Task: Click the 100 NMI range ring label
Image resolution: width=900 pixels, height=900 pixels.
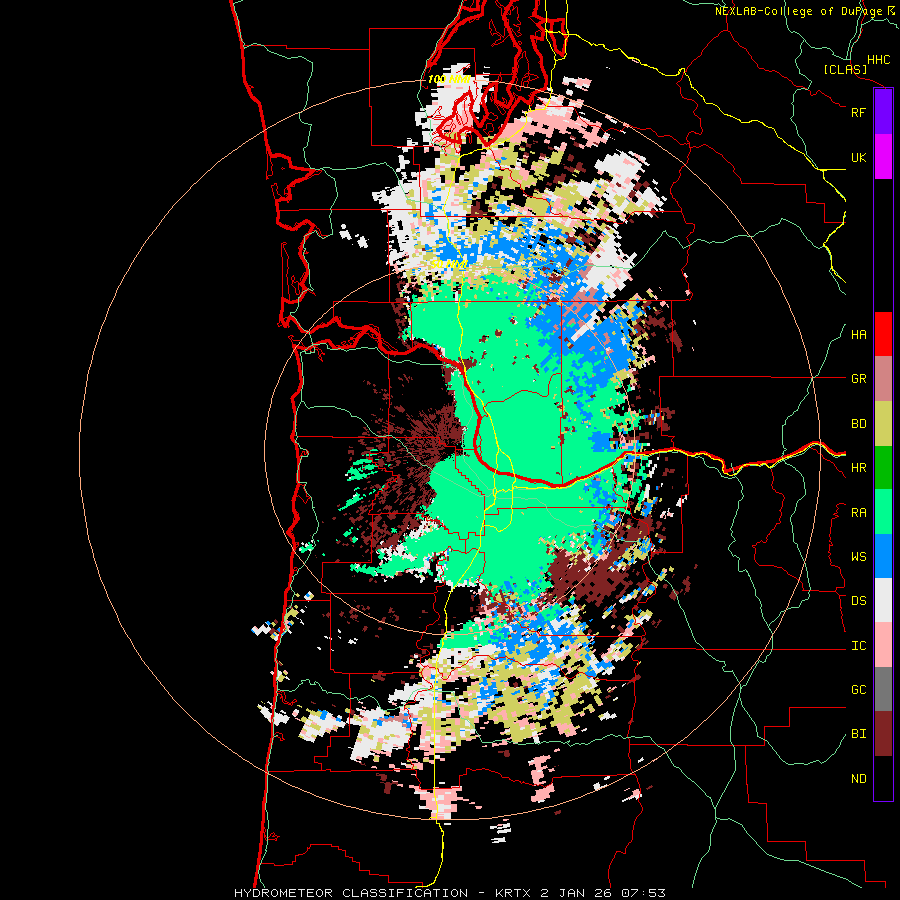Action: (449, 79)
